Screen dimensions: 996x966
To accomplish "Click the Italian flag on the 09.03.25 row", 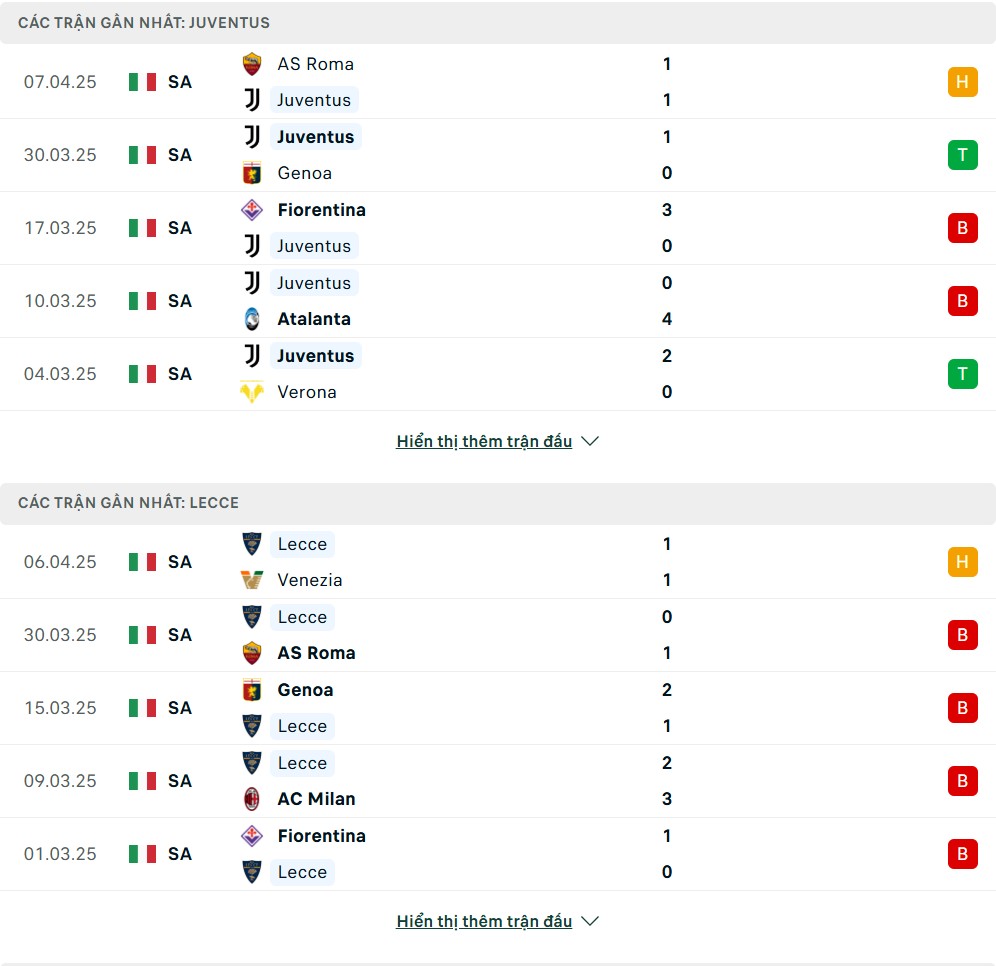I will pyautogui.click(x=142, y=781).
